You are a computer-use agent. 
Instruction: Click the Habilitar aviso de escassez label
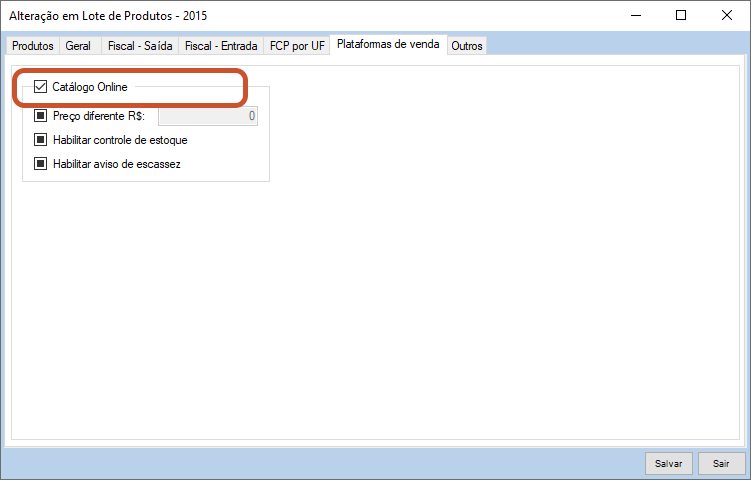click(x=117, y=164)
